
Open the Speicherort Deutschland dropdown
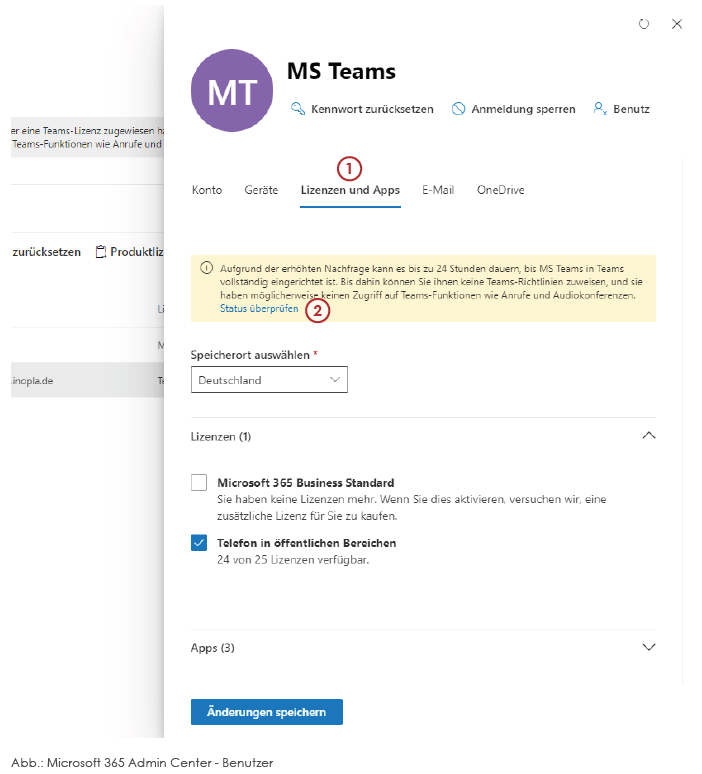pos(269,380)
